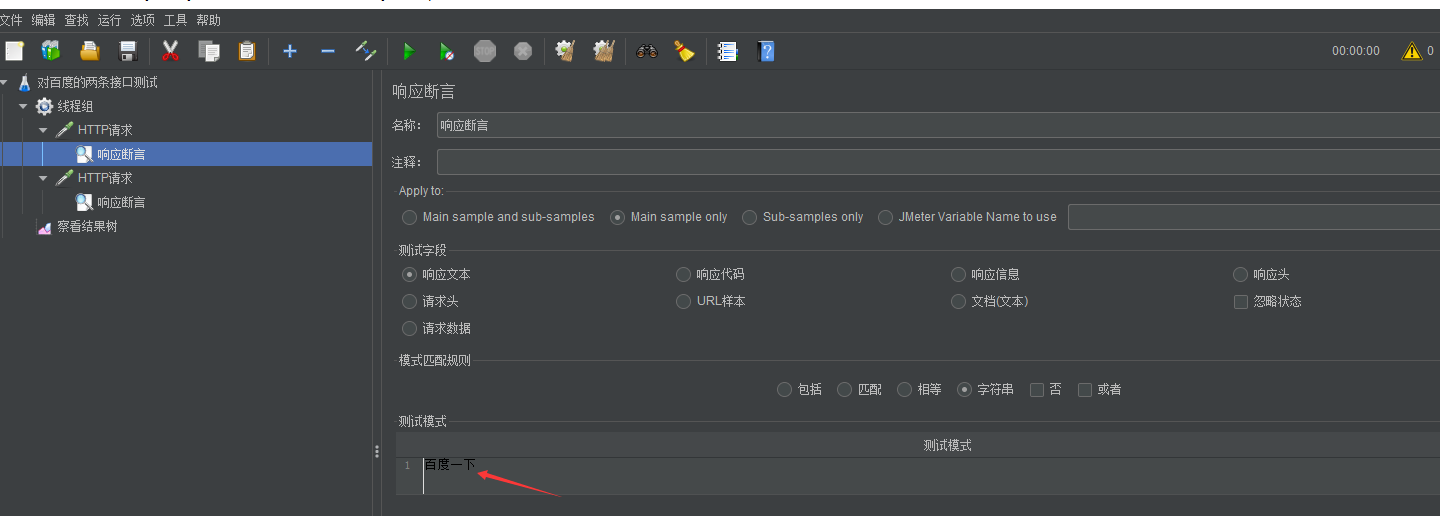Click the JMeter variable name text field
Viewport: 1440px width, 516px height.
click(x=1254, y=217)
